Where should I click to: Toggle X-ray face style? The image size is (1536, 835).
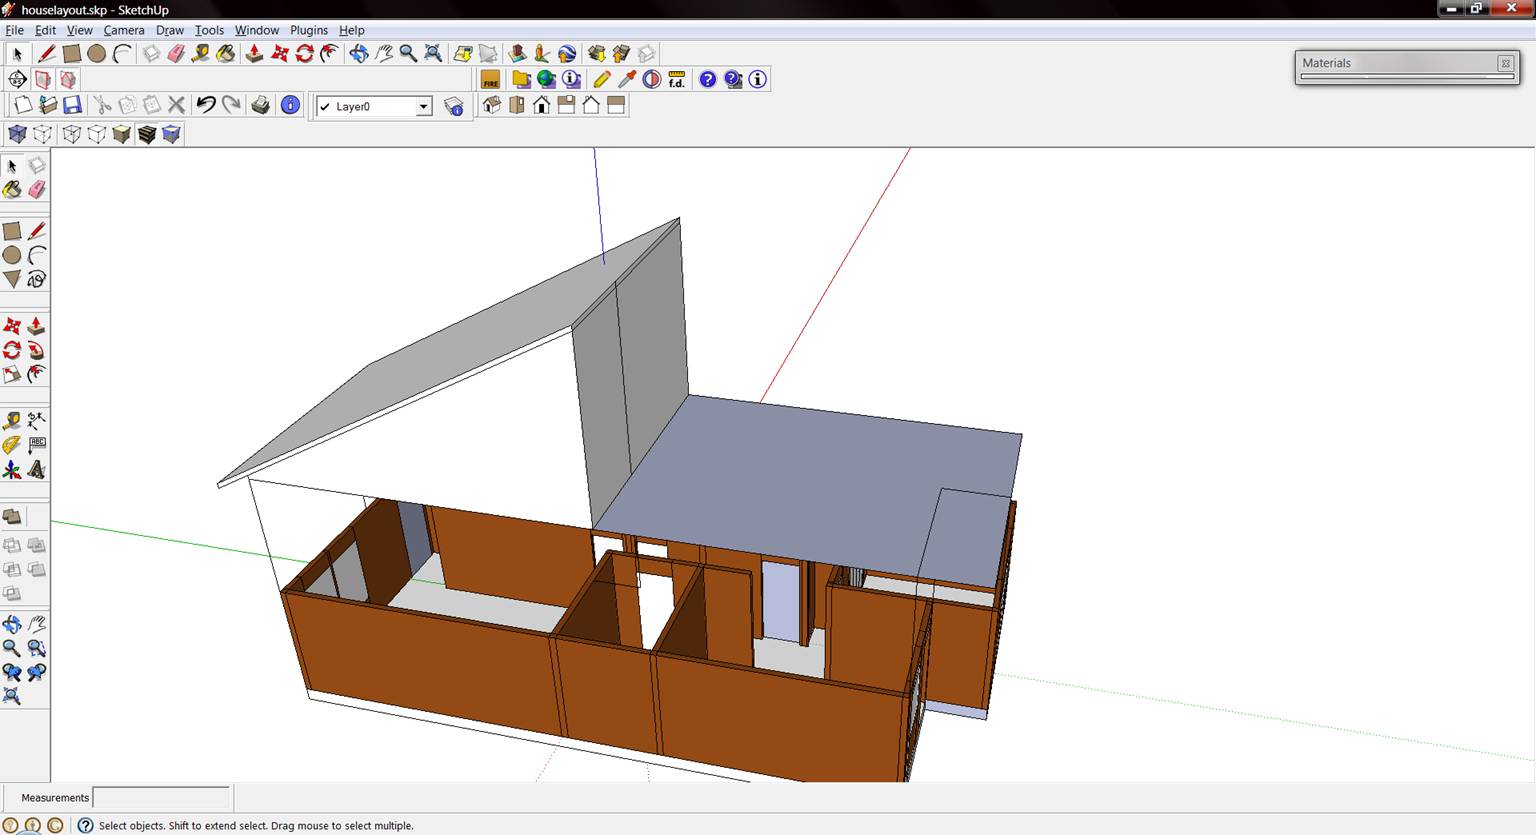pos(17,134)
